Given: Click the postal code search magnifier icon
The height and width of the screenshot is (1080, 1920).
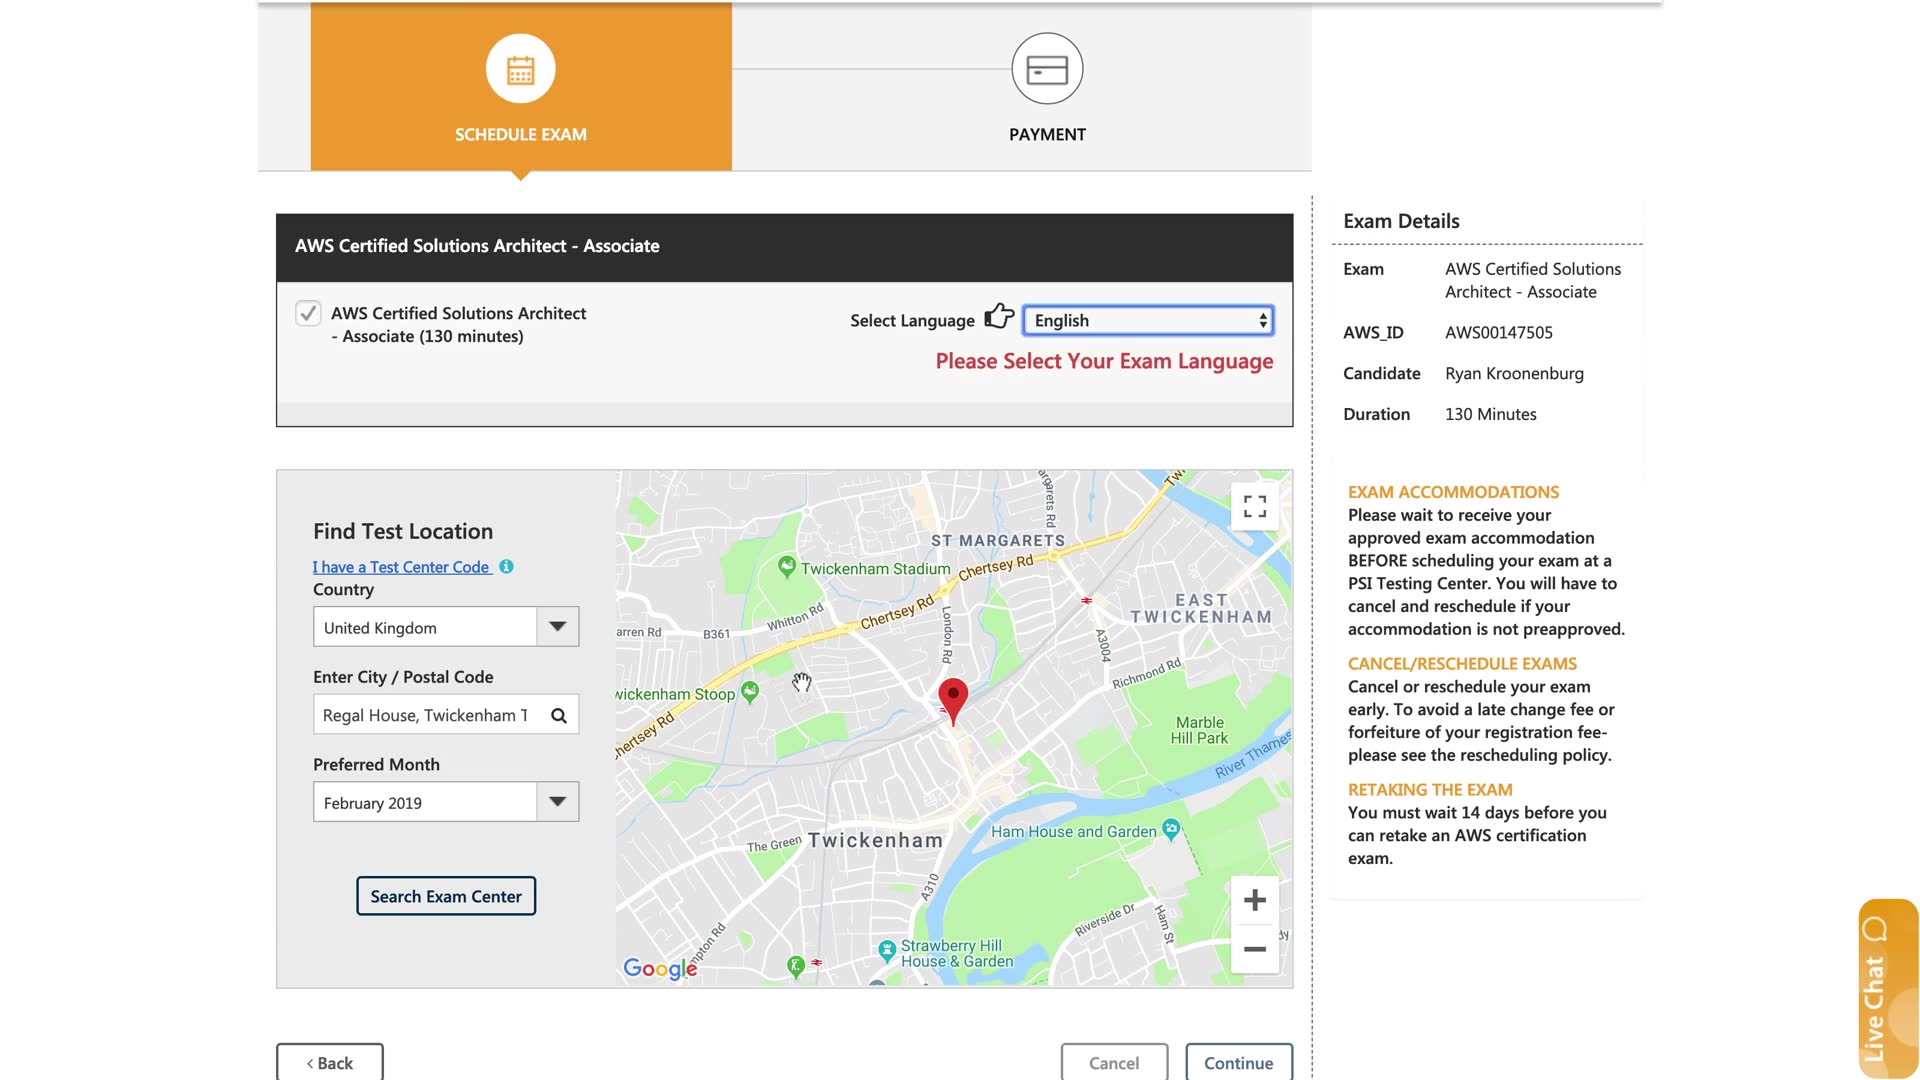Looking at the screenshot, I should tap(559, 716).
